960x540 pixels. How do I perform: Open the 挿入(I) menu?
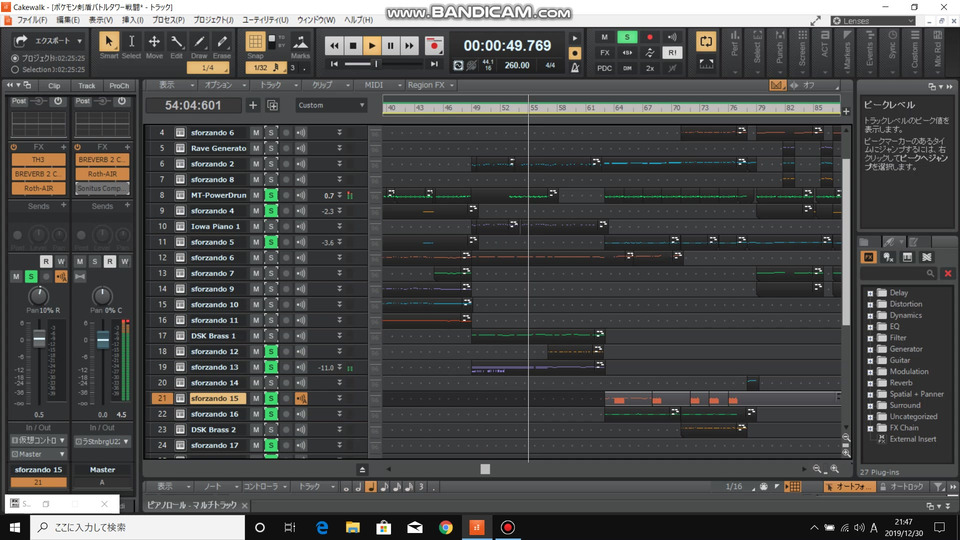coord(133,20)
